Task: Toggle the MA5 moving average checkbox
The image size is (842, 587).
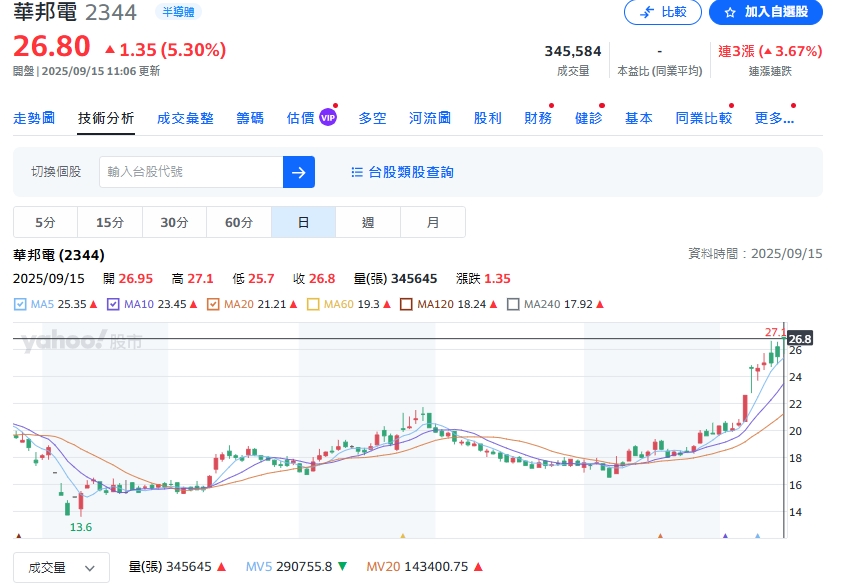Action: [x=20, y=304]
